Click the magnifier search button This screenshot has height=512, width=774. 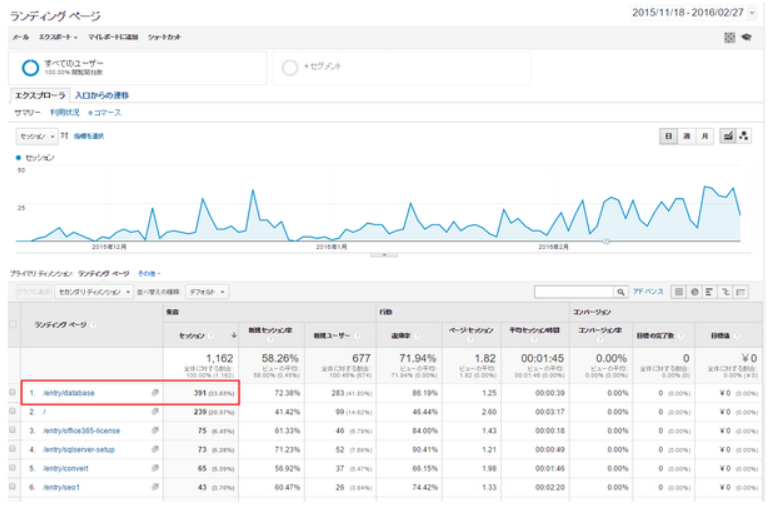621,292
